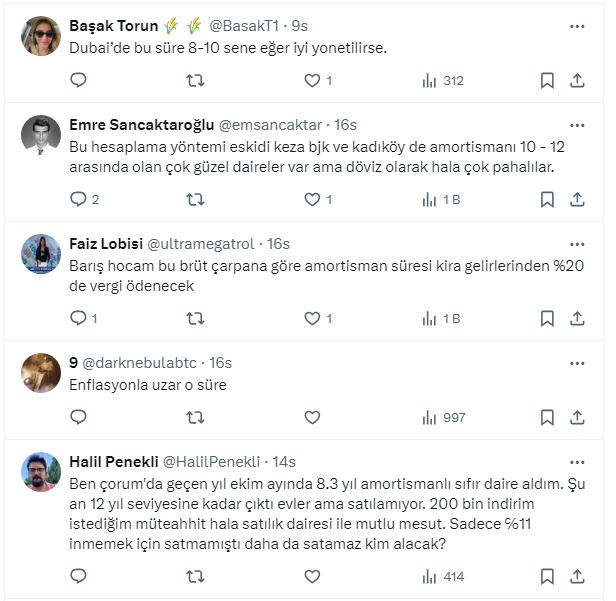Open Başak Torun's profile picture
This screenshot has height=601, width=616.
tap(41, 36)
